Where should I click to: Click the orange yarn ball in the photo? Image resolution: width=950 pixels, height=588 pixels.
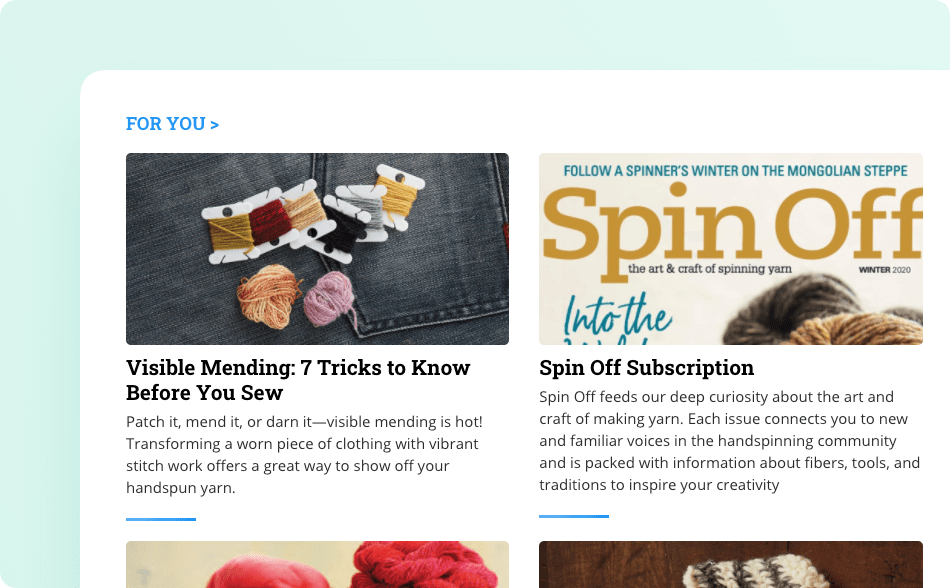[x=269, y=296]
